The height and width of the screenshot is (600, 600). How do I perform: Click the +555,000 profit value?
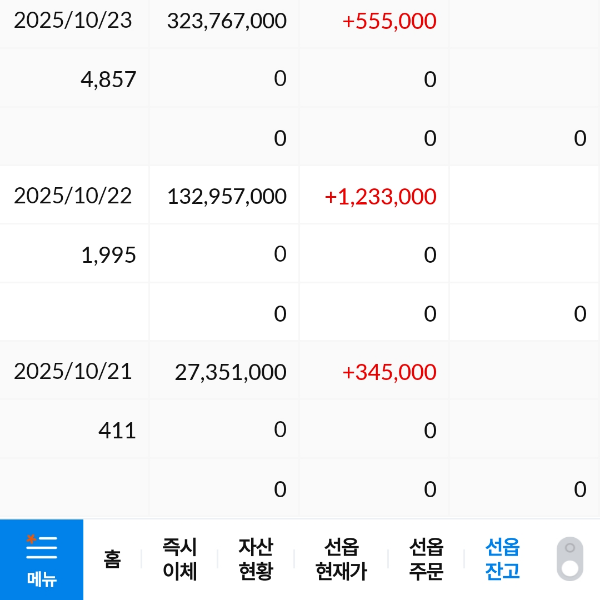(x=389, y=21)
